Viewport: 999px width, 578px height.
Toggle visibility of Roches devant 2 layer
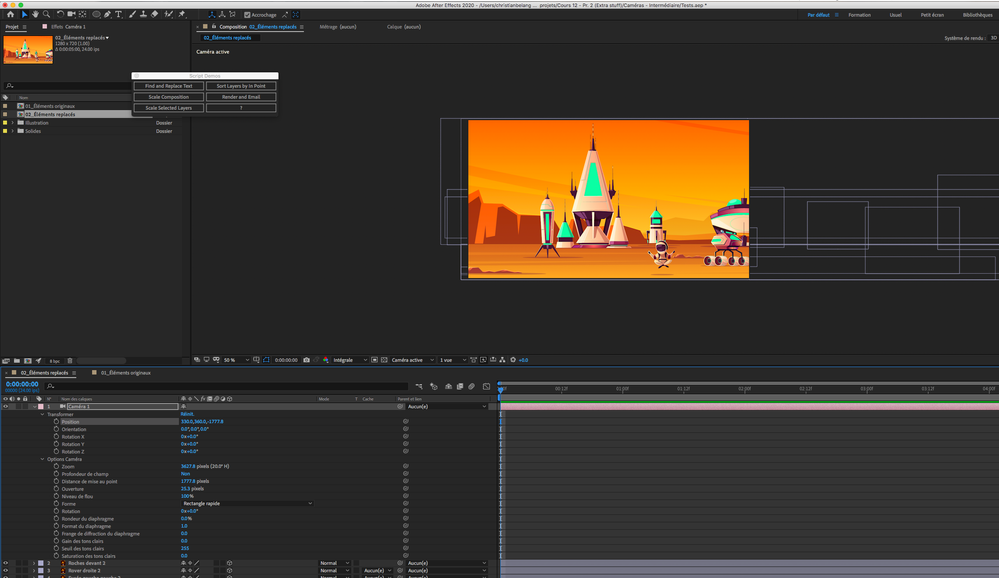pos(6,563)
